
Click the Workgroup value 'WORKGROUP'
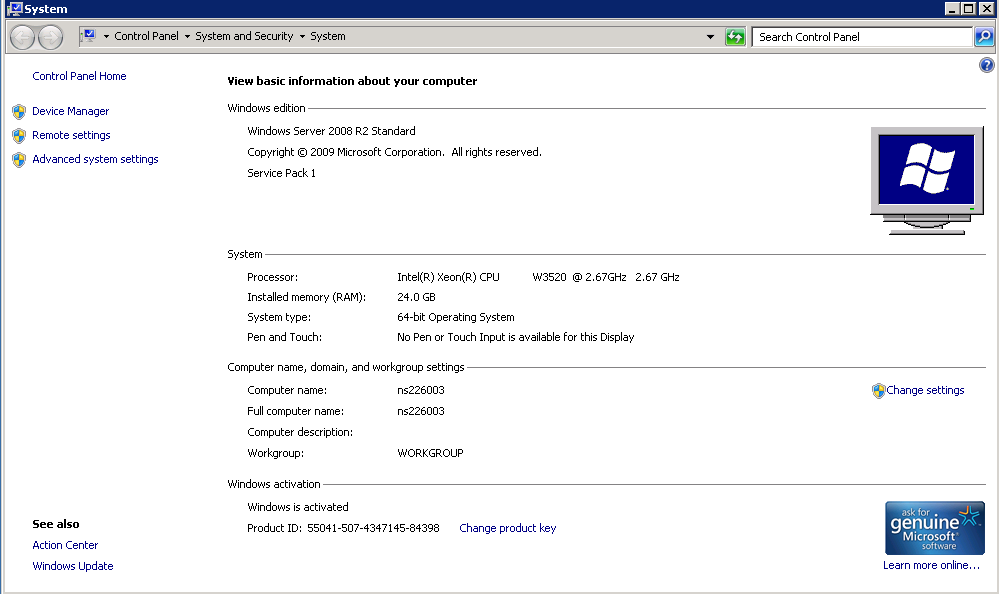(x=430, y=453)
